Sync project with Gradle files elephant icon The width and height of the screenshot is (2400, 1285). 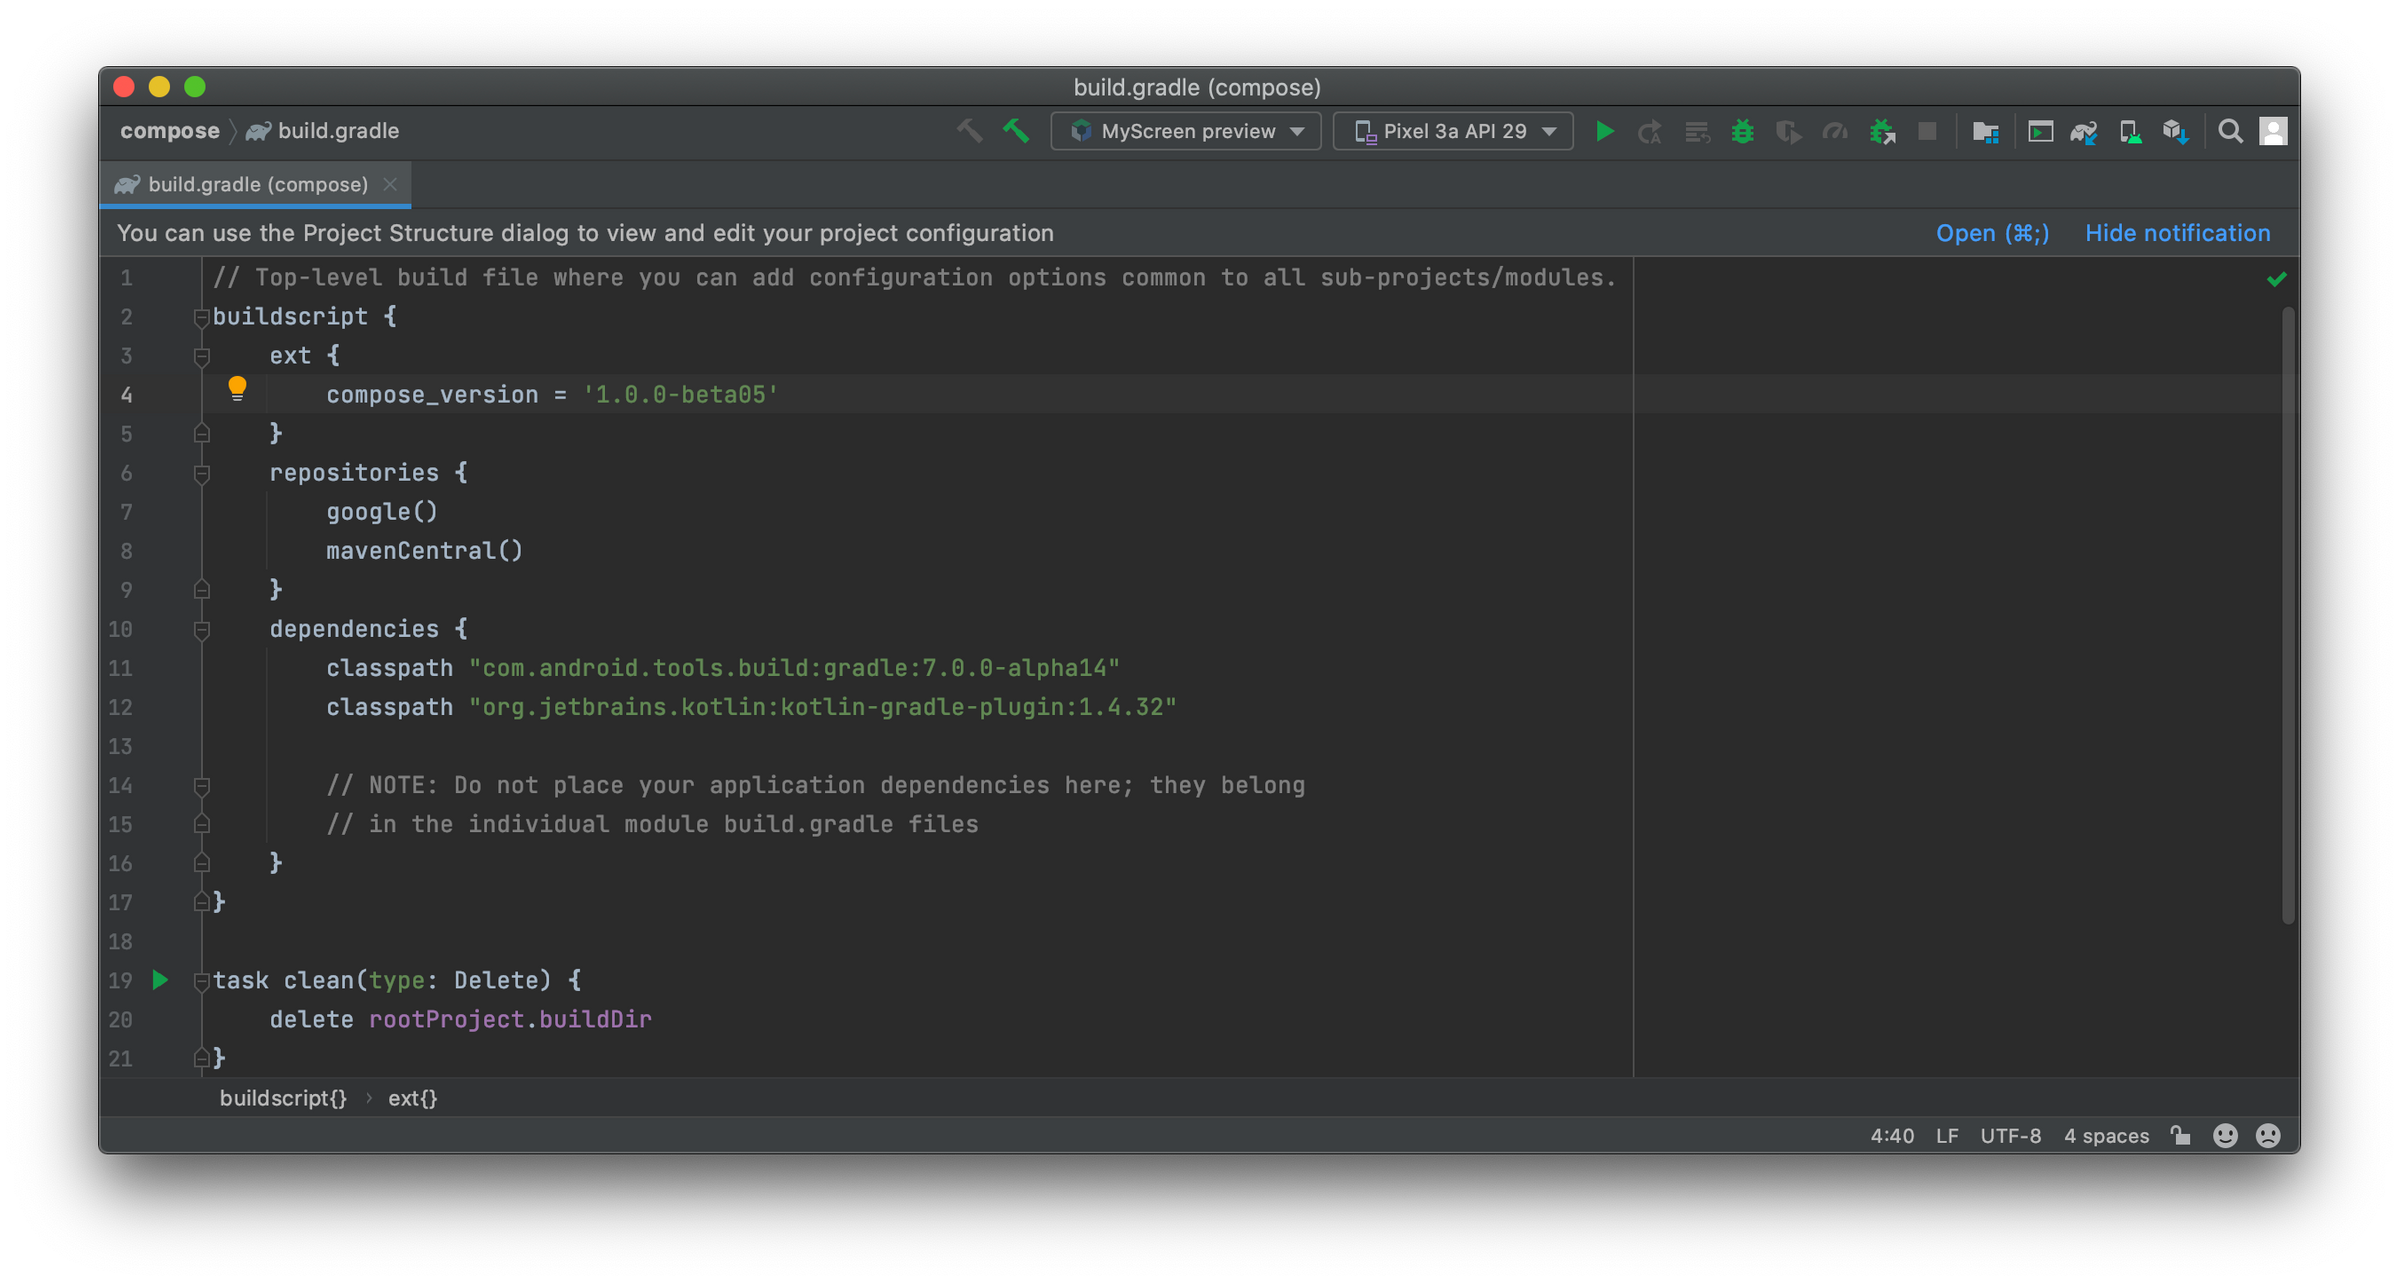click(2084, 131)
